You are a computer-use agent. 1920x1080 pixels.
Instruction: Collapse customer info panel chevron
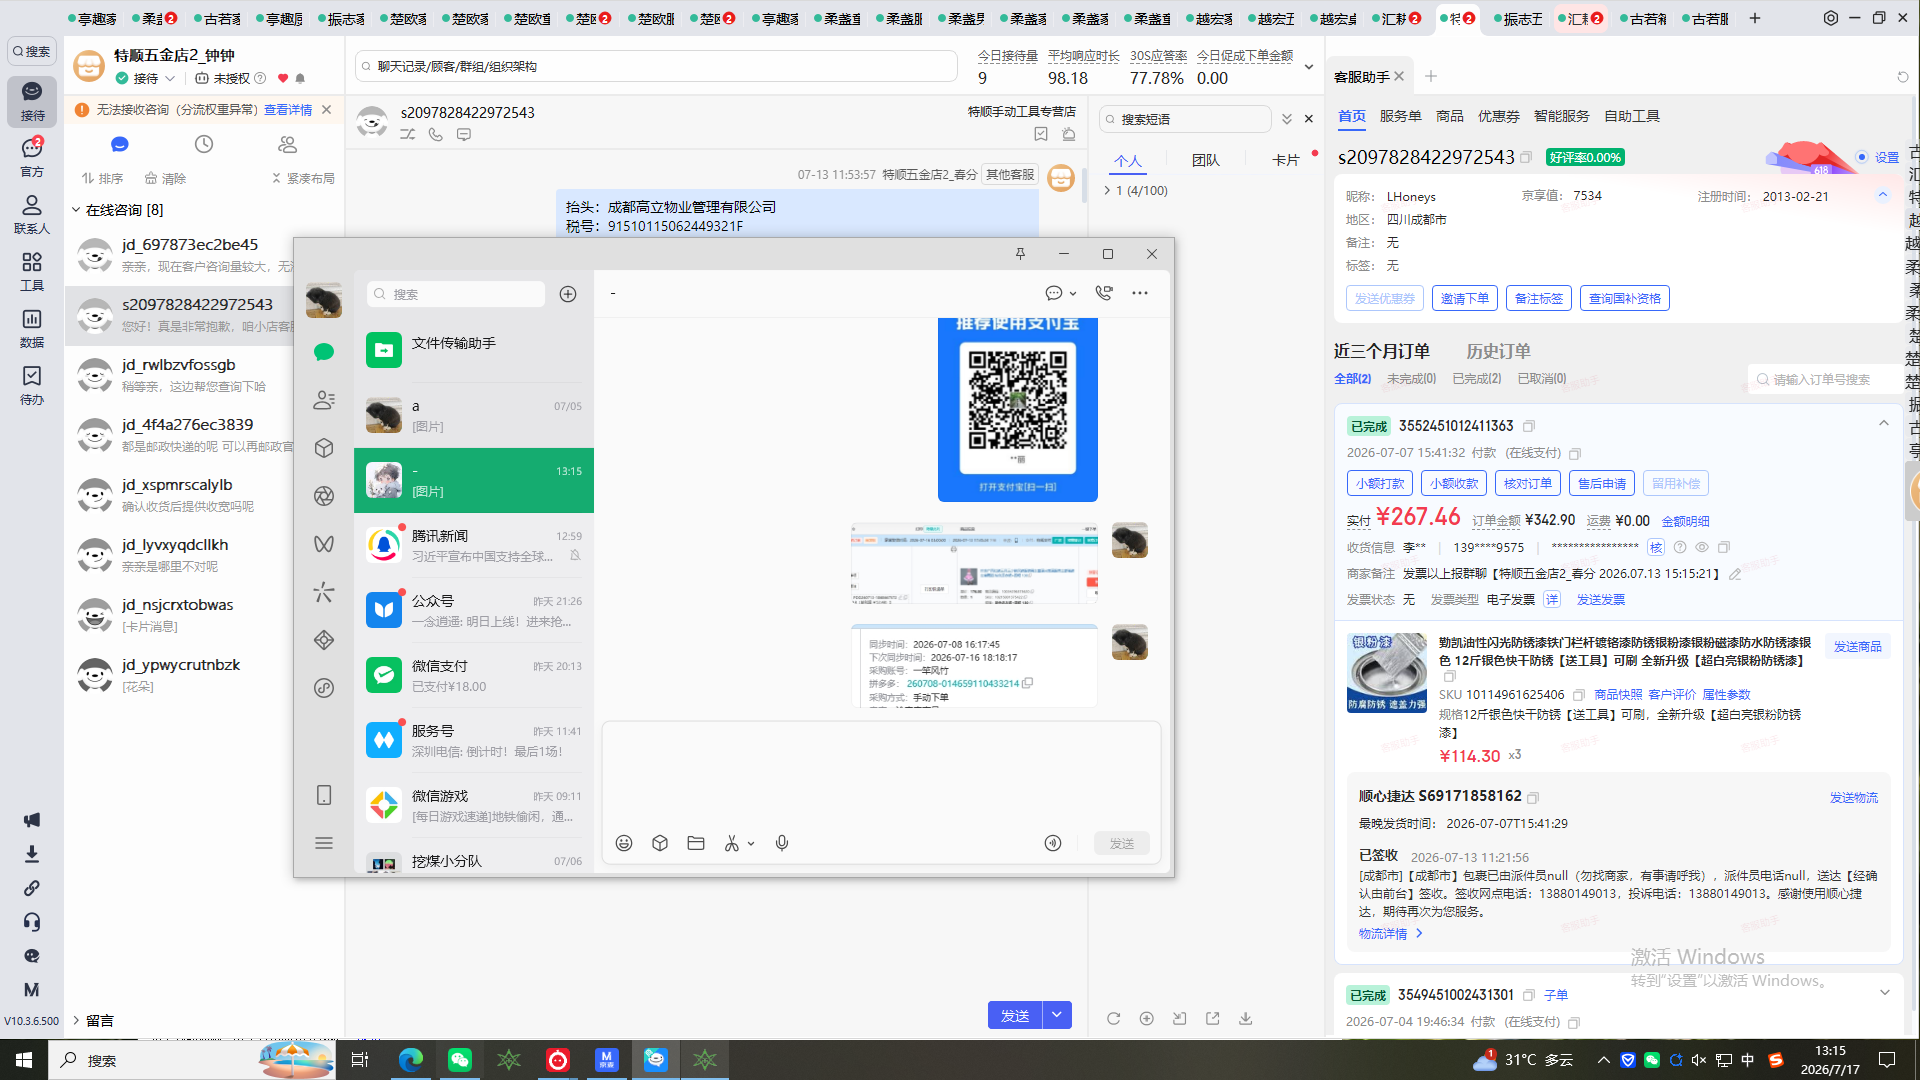(1882, 195)
